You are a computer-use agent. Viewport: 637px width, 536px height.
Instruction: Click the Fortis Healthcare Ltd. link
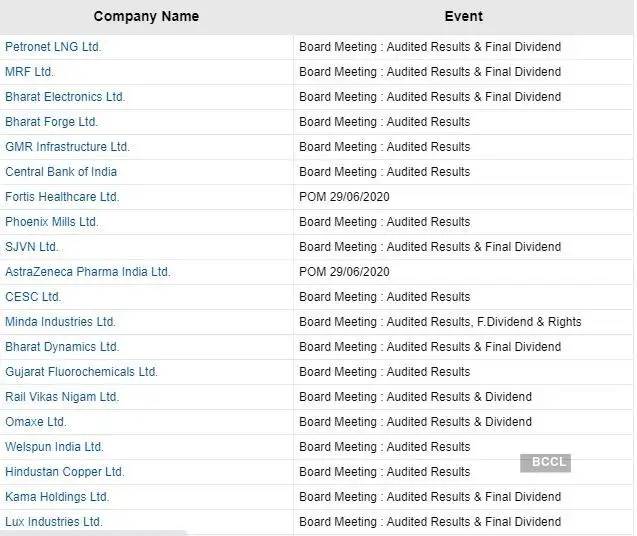pos(62,197)
